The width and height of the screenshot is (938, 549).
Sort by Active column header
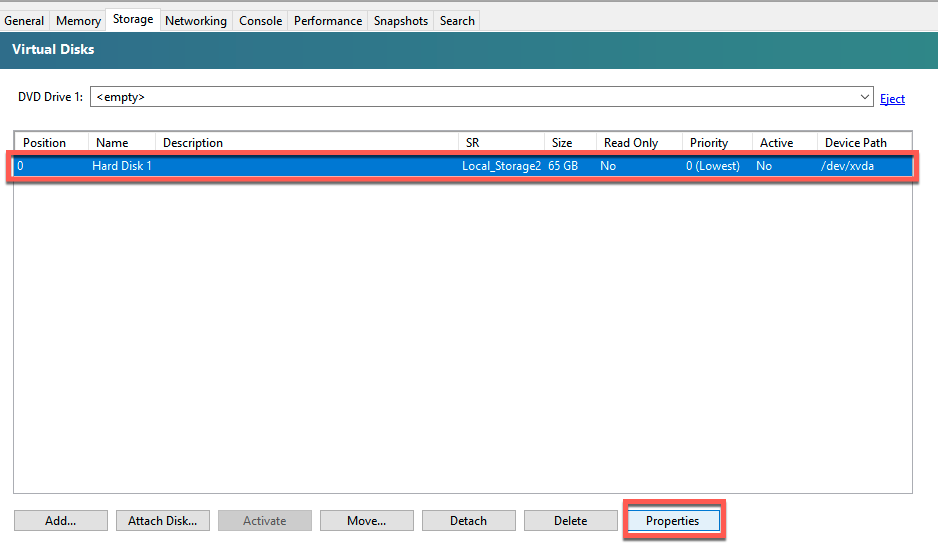784,142
